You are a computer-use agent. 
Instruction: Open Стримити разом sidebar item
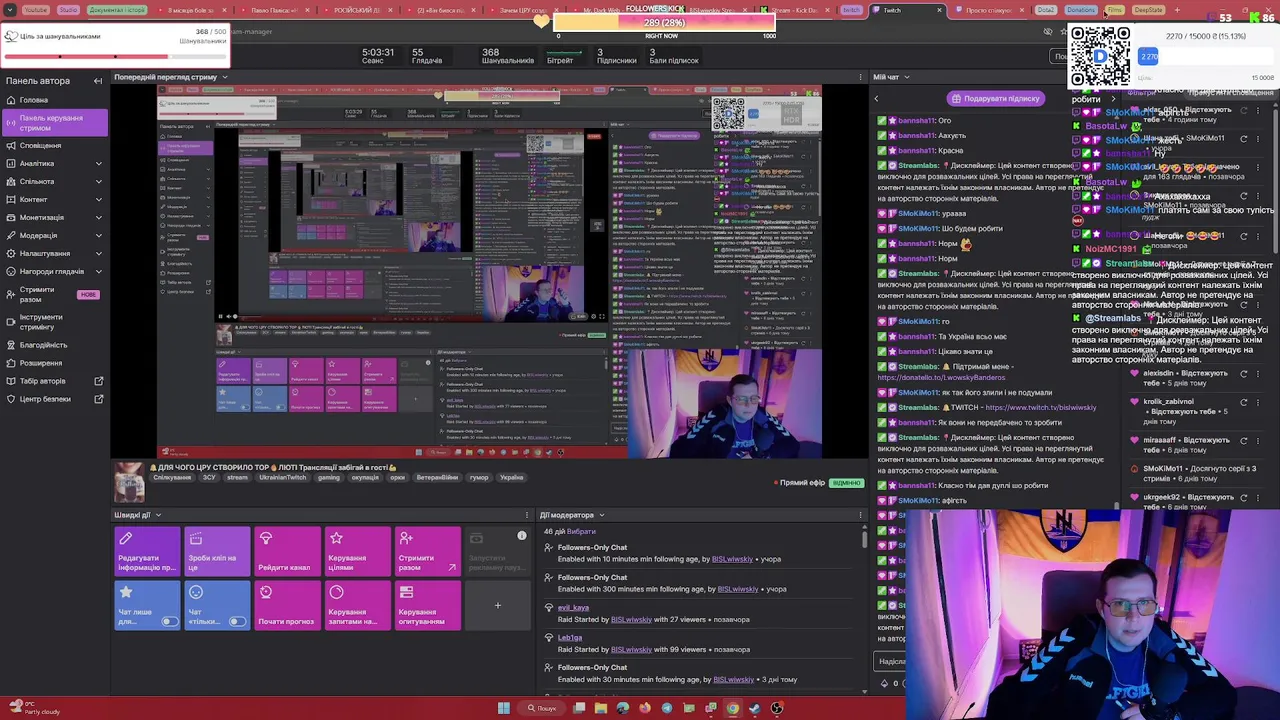click(x=55, y=294)
